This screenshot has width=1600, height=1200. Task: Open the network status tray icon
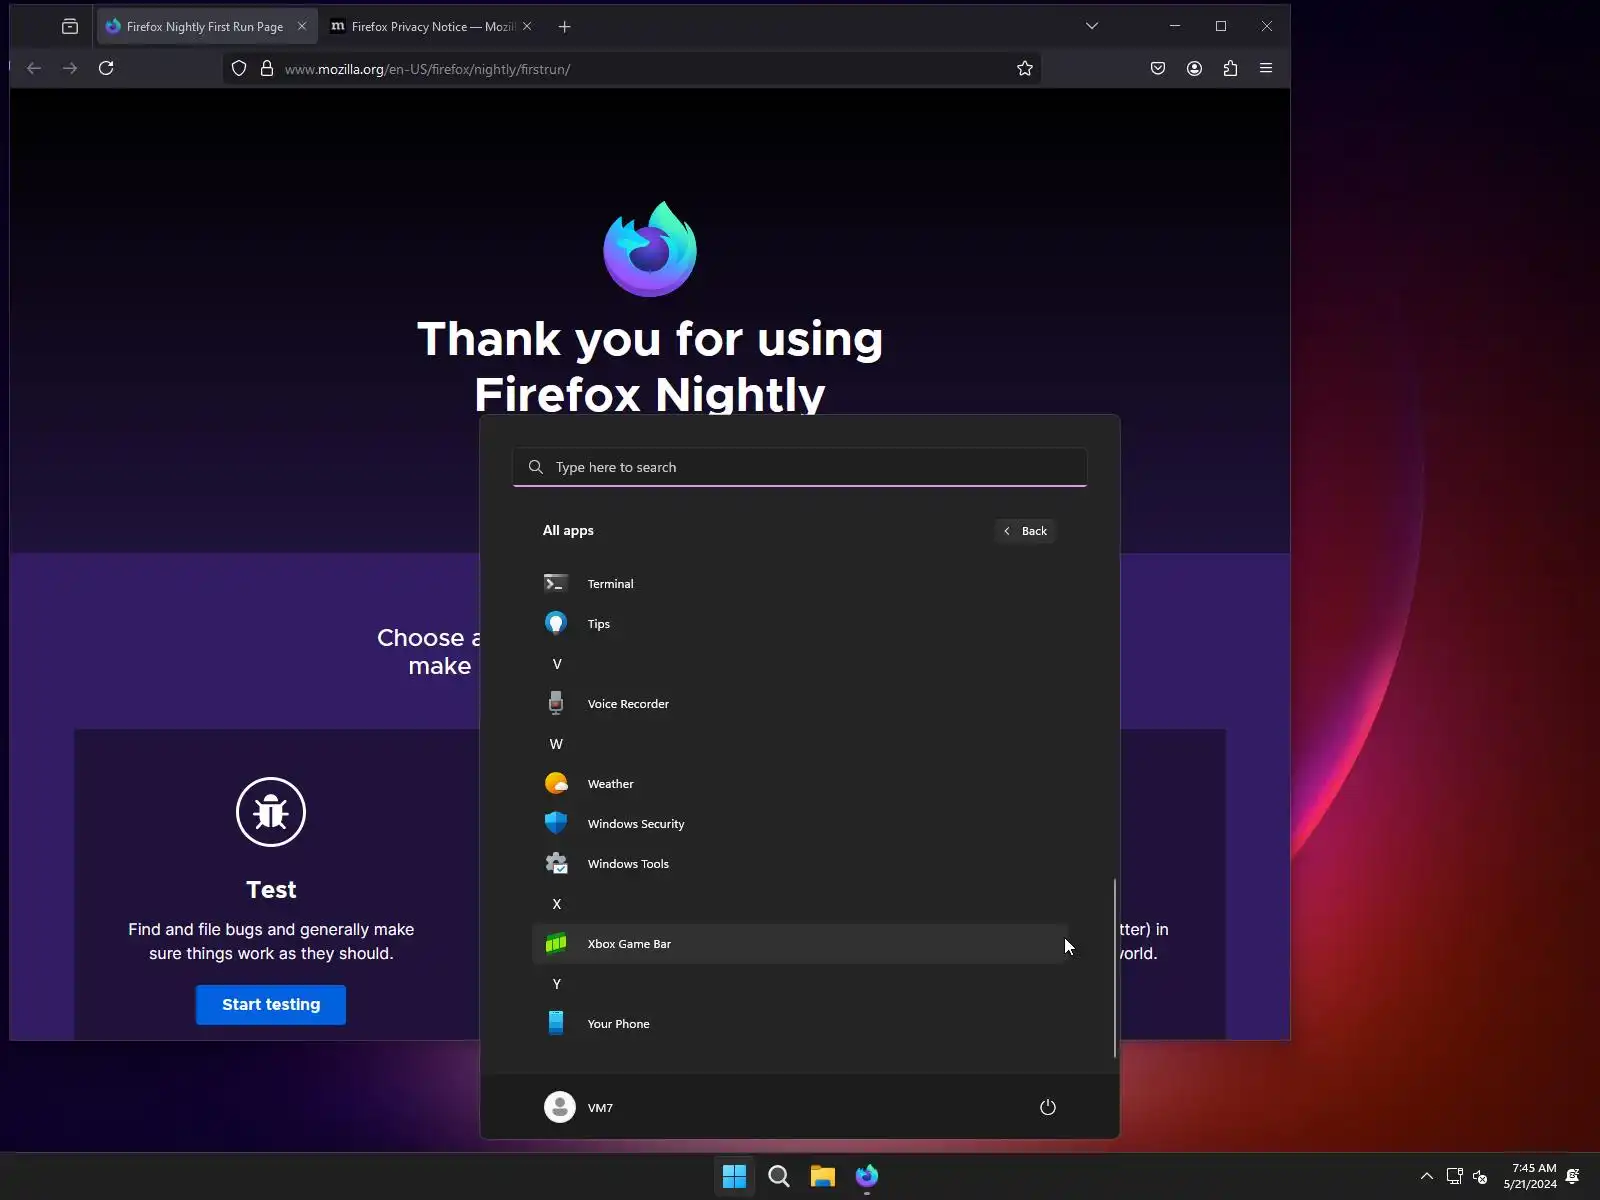1455,1176
